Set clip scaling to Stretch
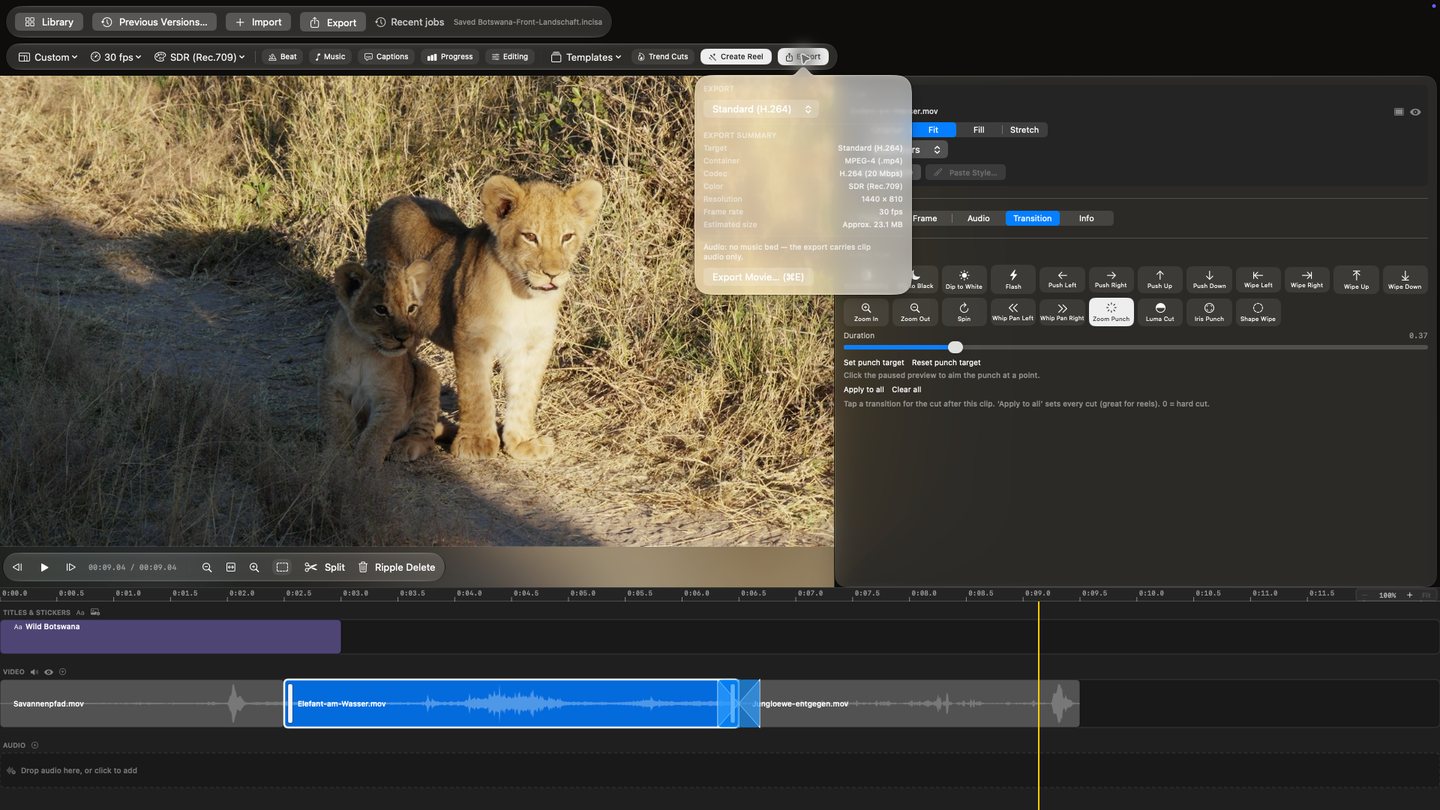 (1024, 130)
